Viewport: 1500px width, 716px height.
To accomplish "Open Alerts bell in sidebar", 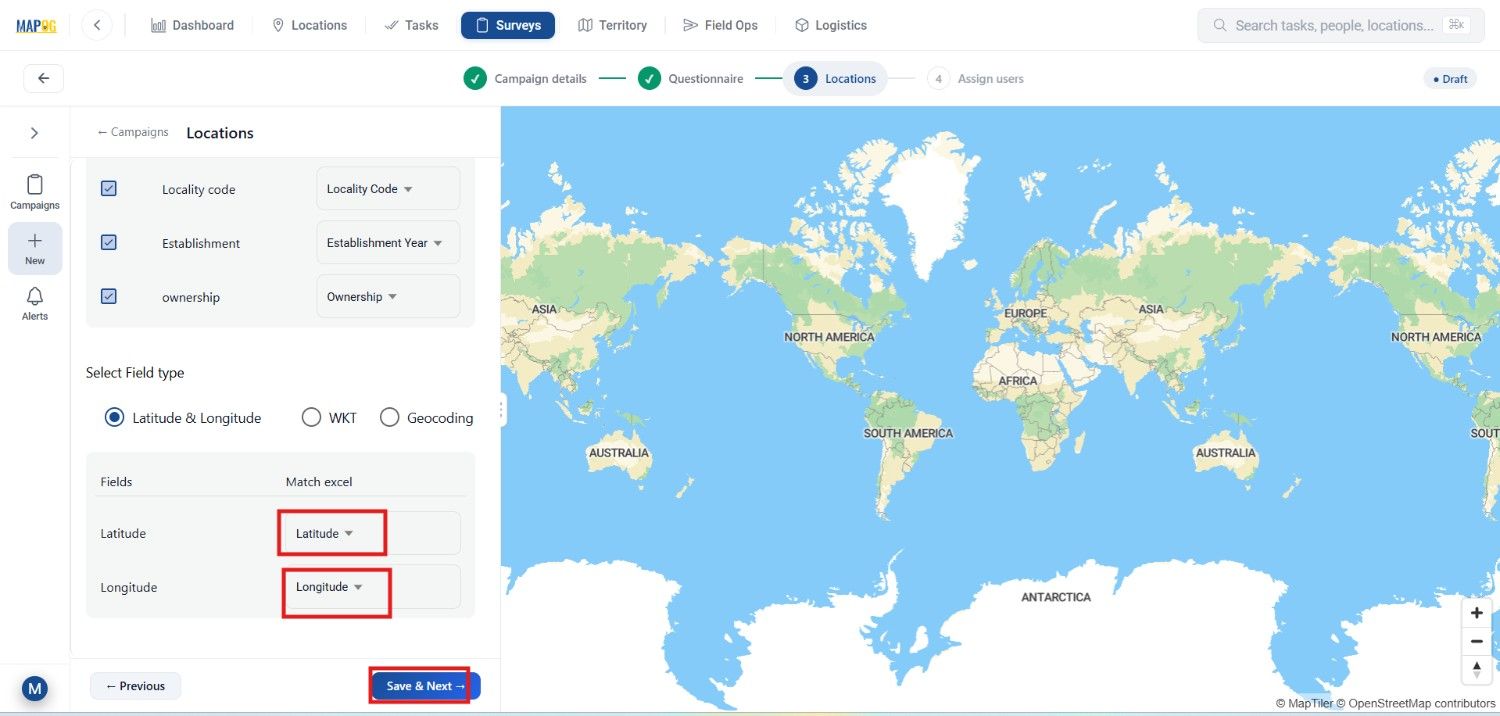I will tap(35, 303).
